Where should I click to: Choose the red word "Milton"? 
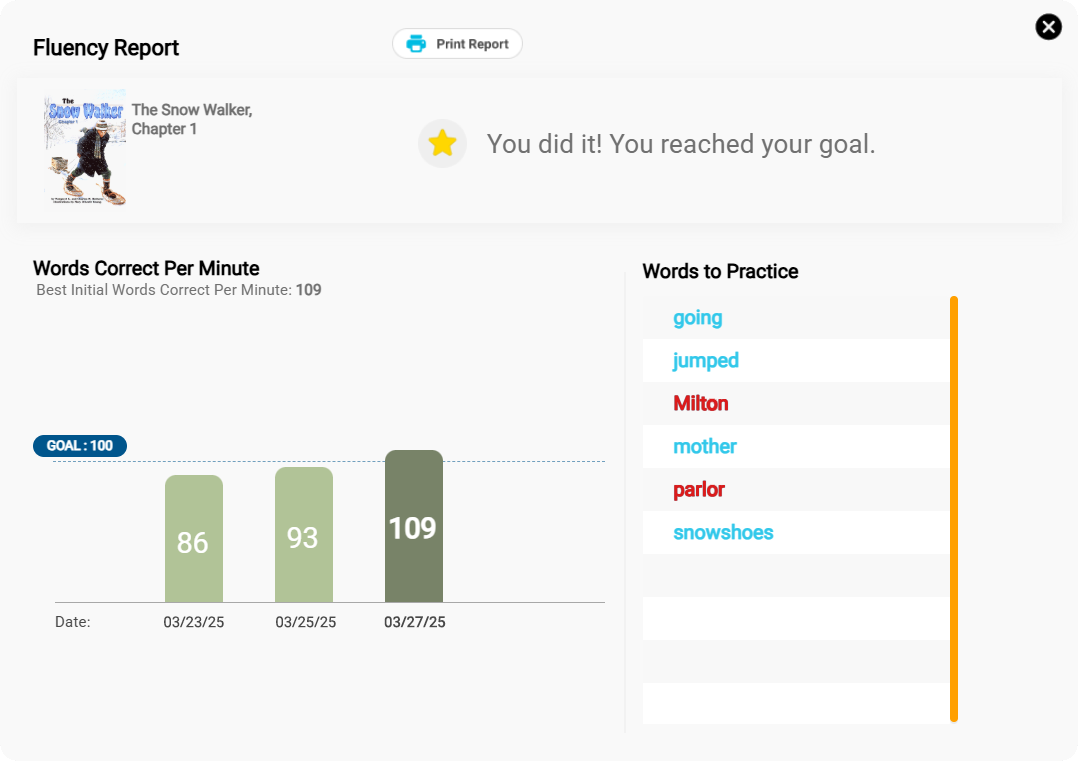pos(700,404)
